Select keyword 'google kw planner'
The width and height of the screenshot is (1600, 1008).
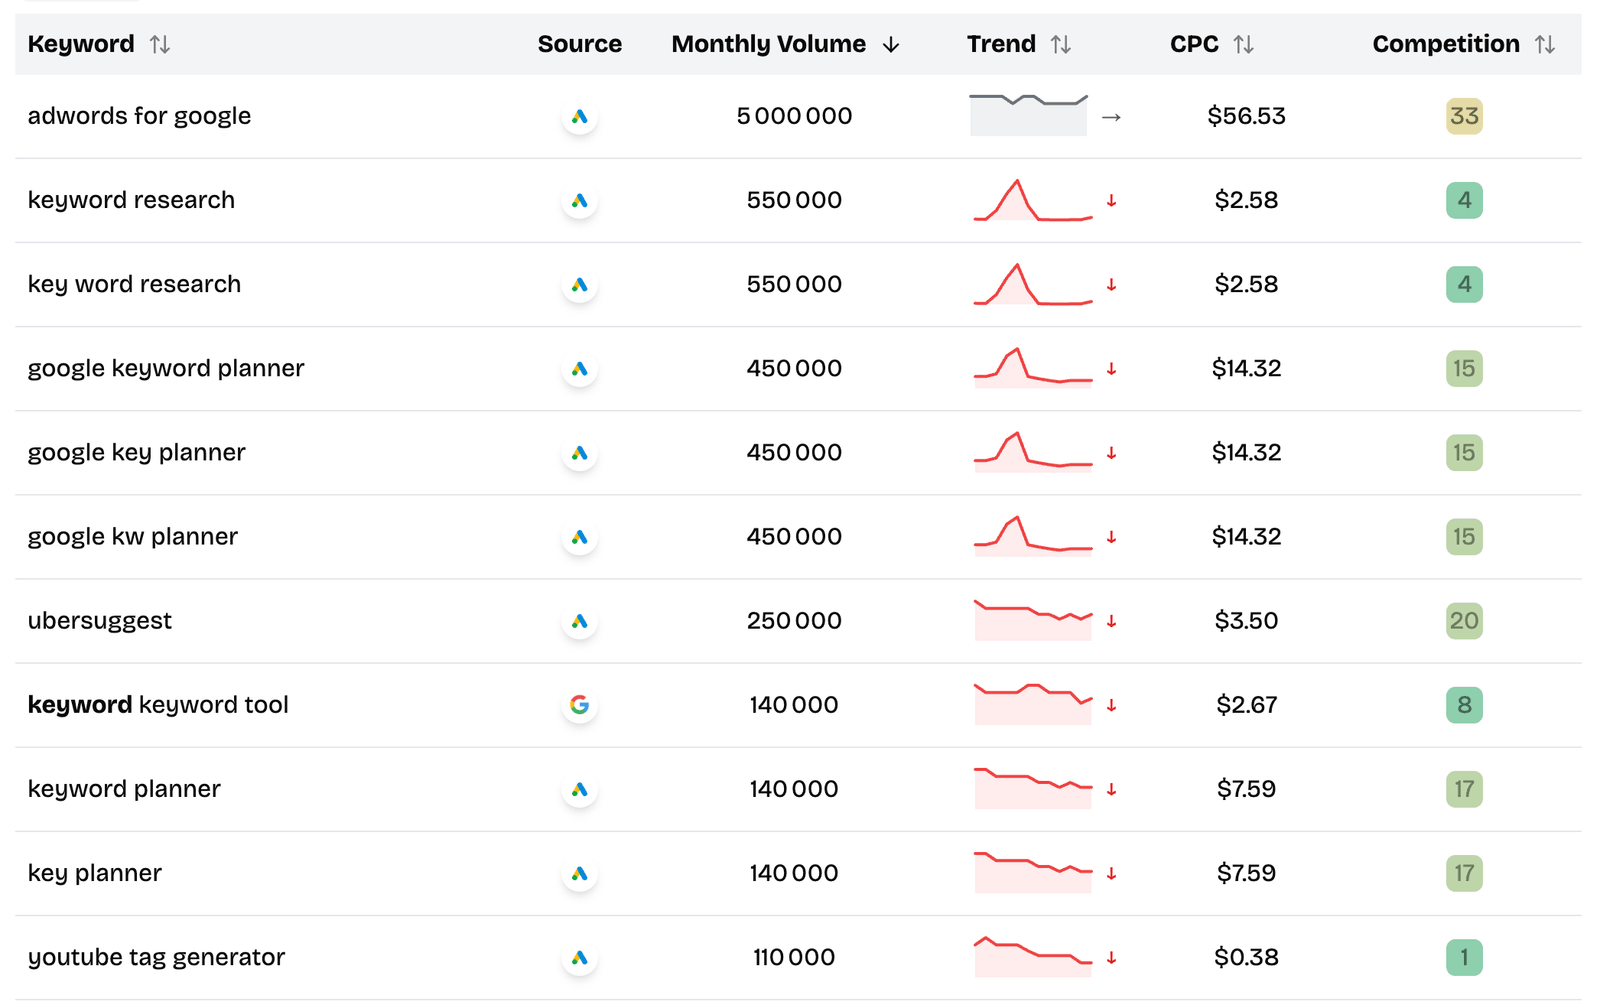(133, 536)
